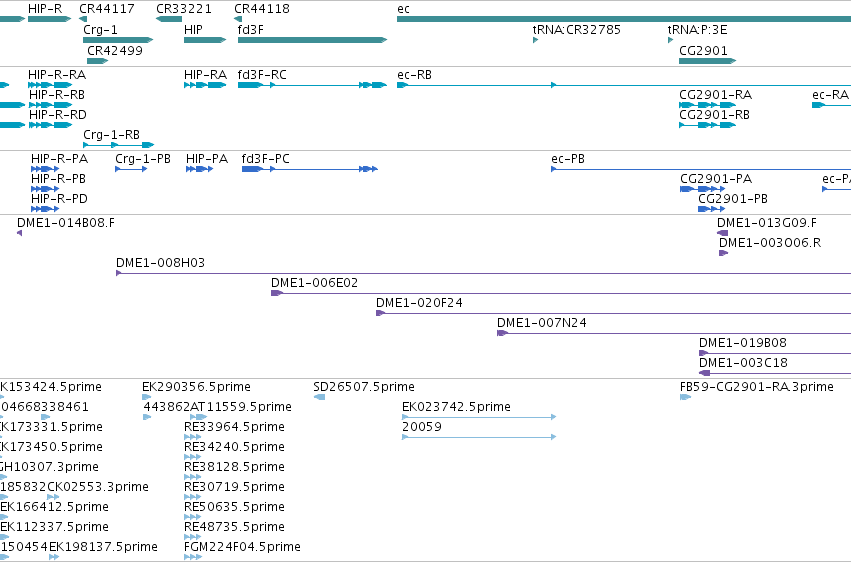Image resolution: width=851 pixels, height=562 pixels.
Task: Select the RE48735.5prime EST
Action: [x=193, y=537]
